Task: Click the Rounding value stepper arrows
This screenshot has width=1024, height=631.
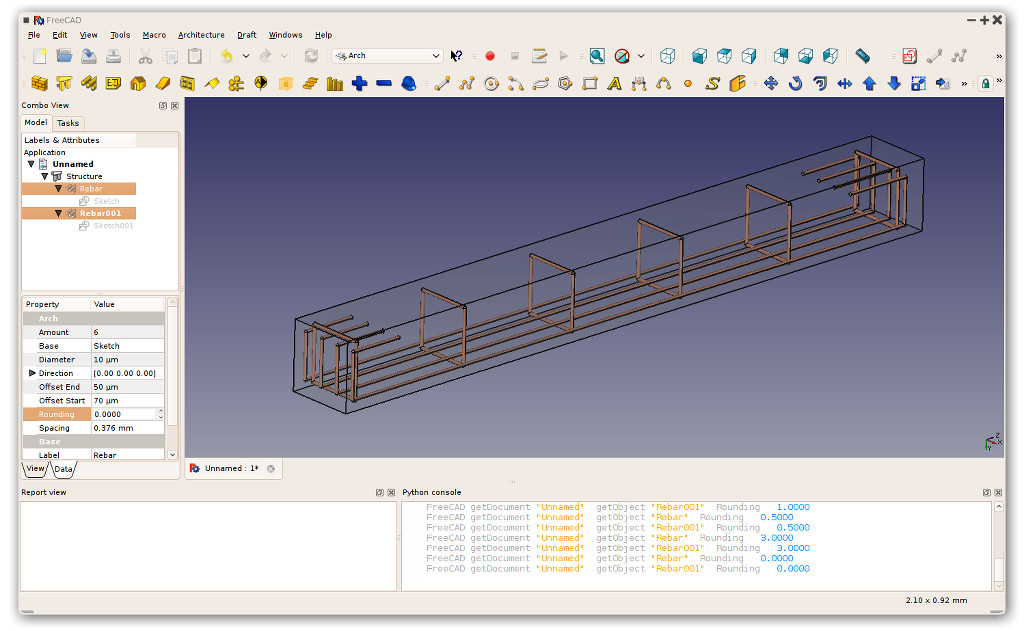Action: [161, 414]
